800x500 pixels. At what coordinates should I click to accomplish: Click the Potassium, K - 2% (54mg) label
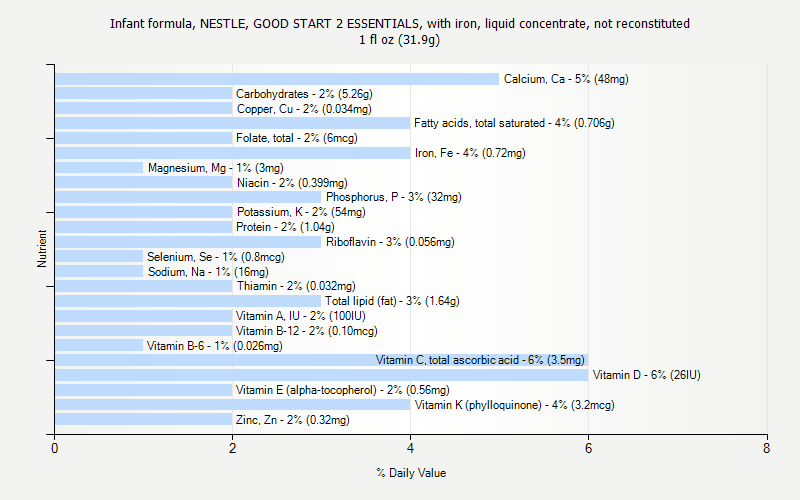pyautogui.click(x=301, y=212)
